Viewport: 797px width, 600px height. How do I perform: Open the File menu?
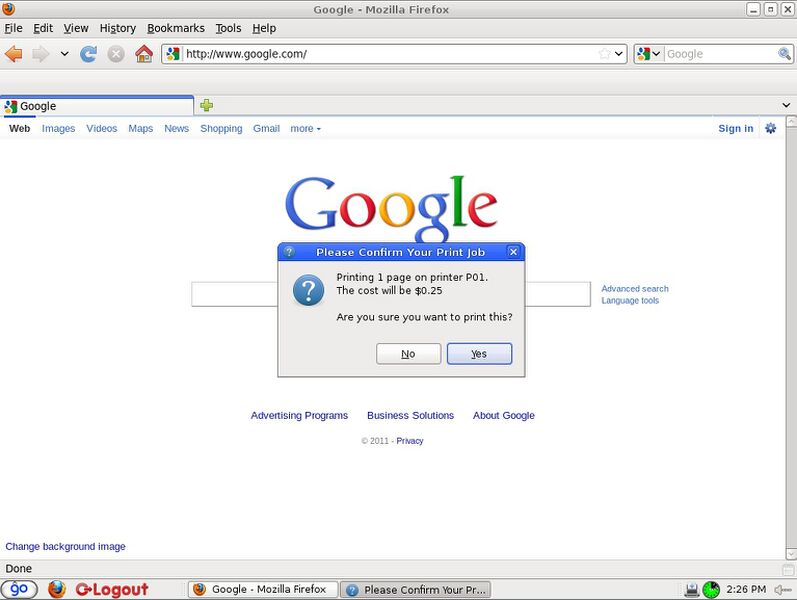(13, 28)
